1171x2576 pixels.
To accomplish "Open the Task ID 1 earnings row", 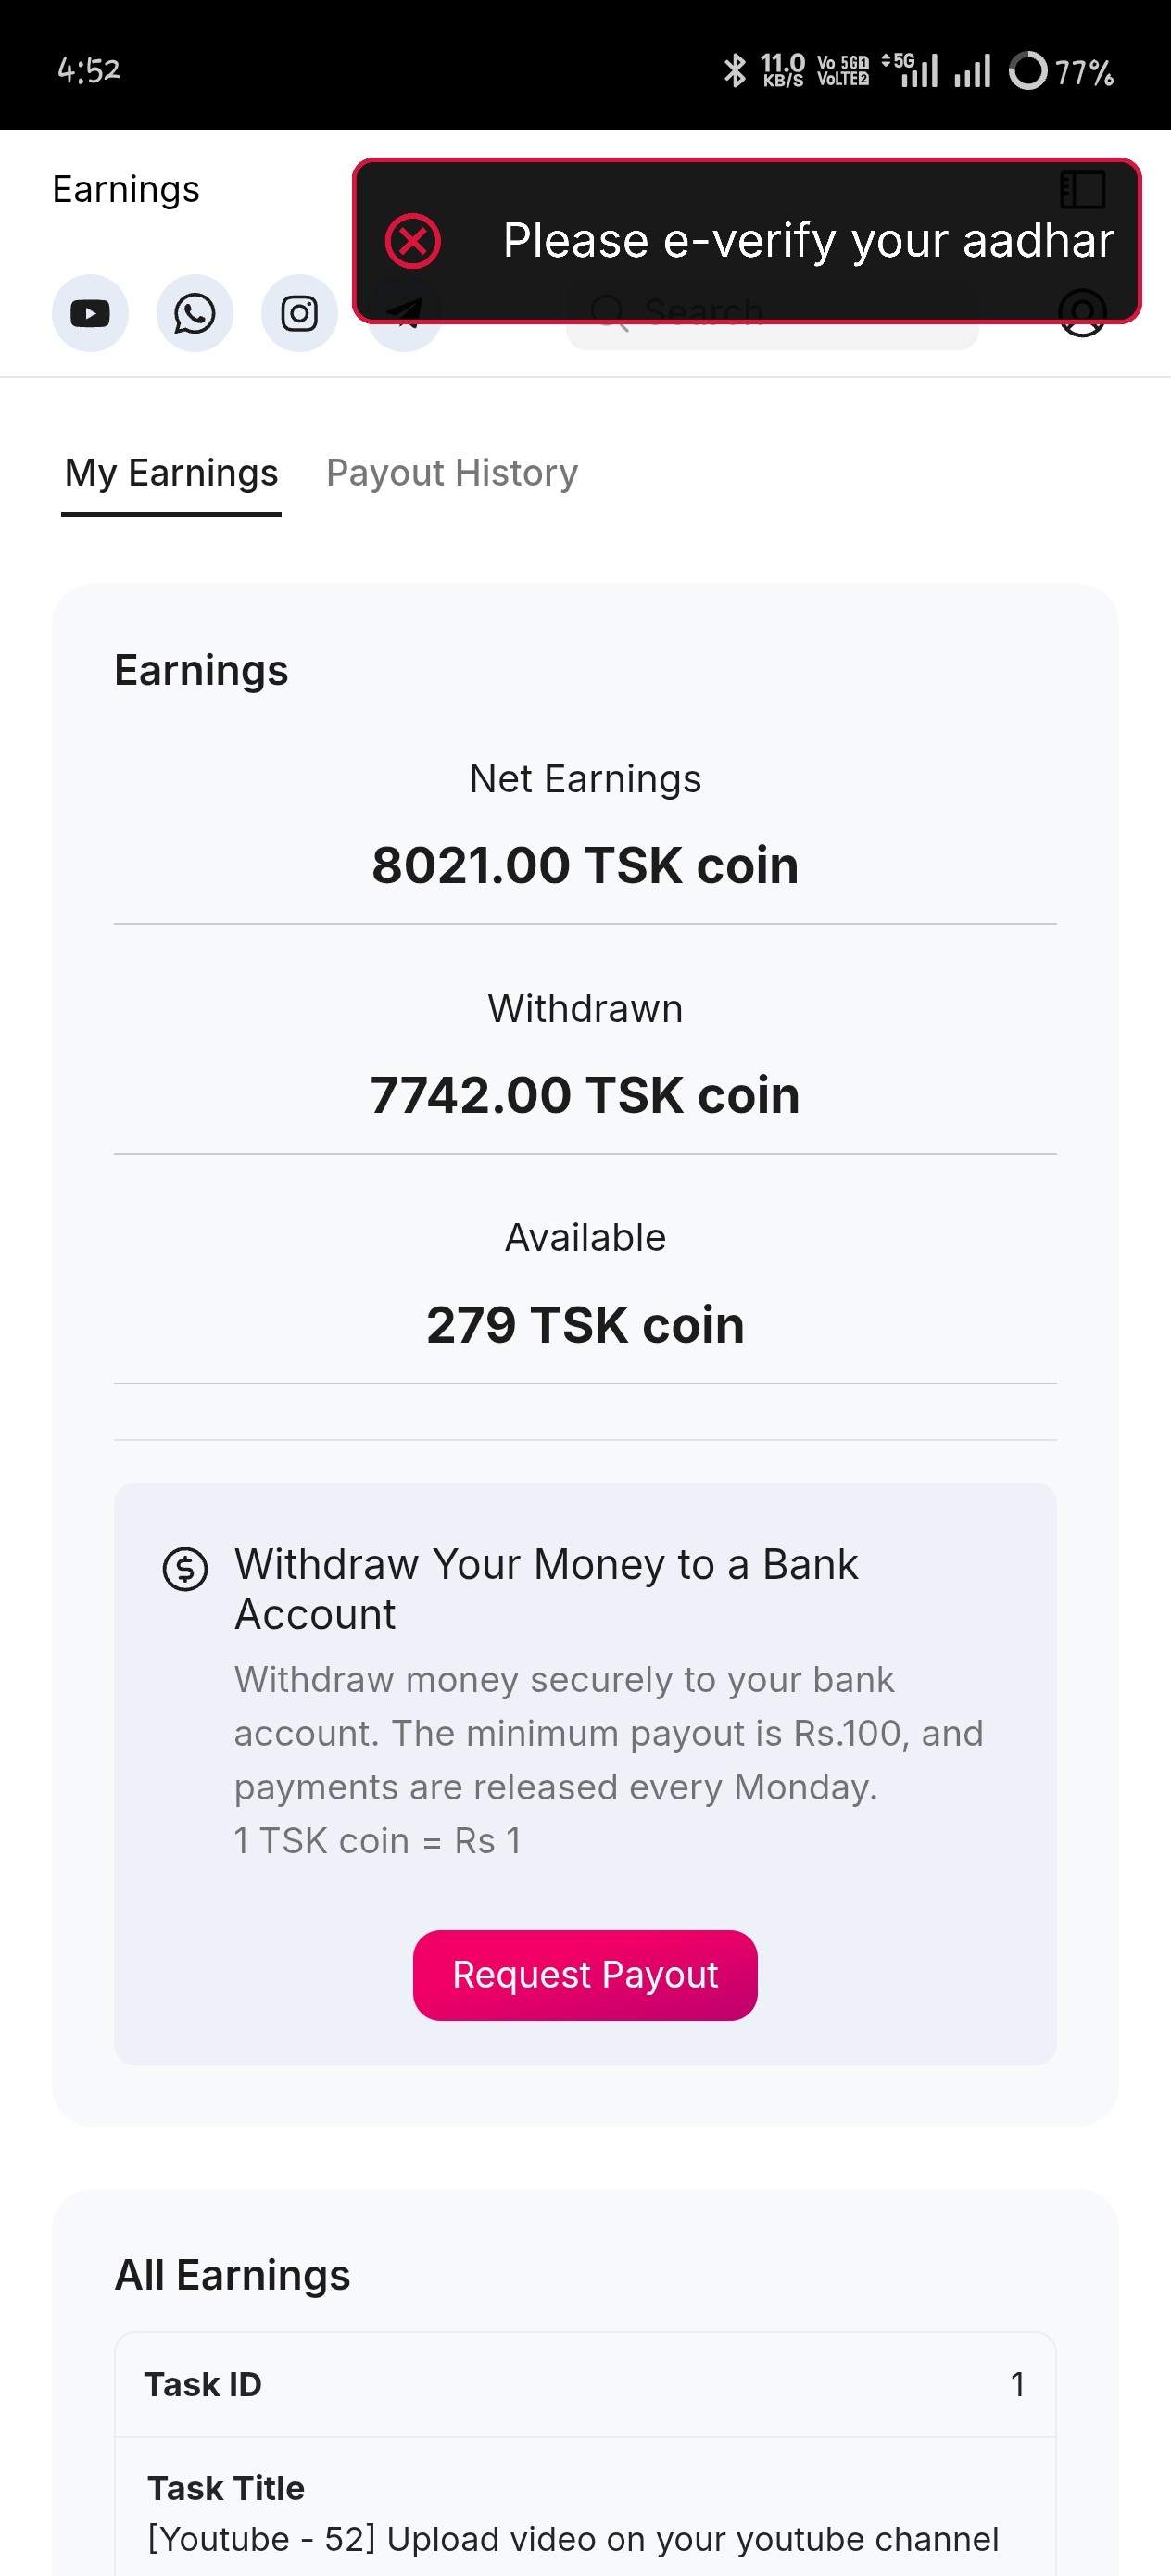I will point(585,2384).
